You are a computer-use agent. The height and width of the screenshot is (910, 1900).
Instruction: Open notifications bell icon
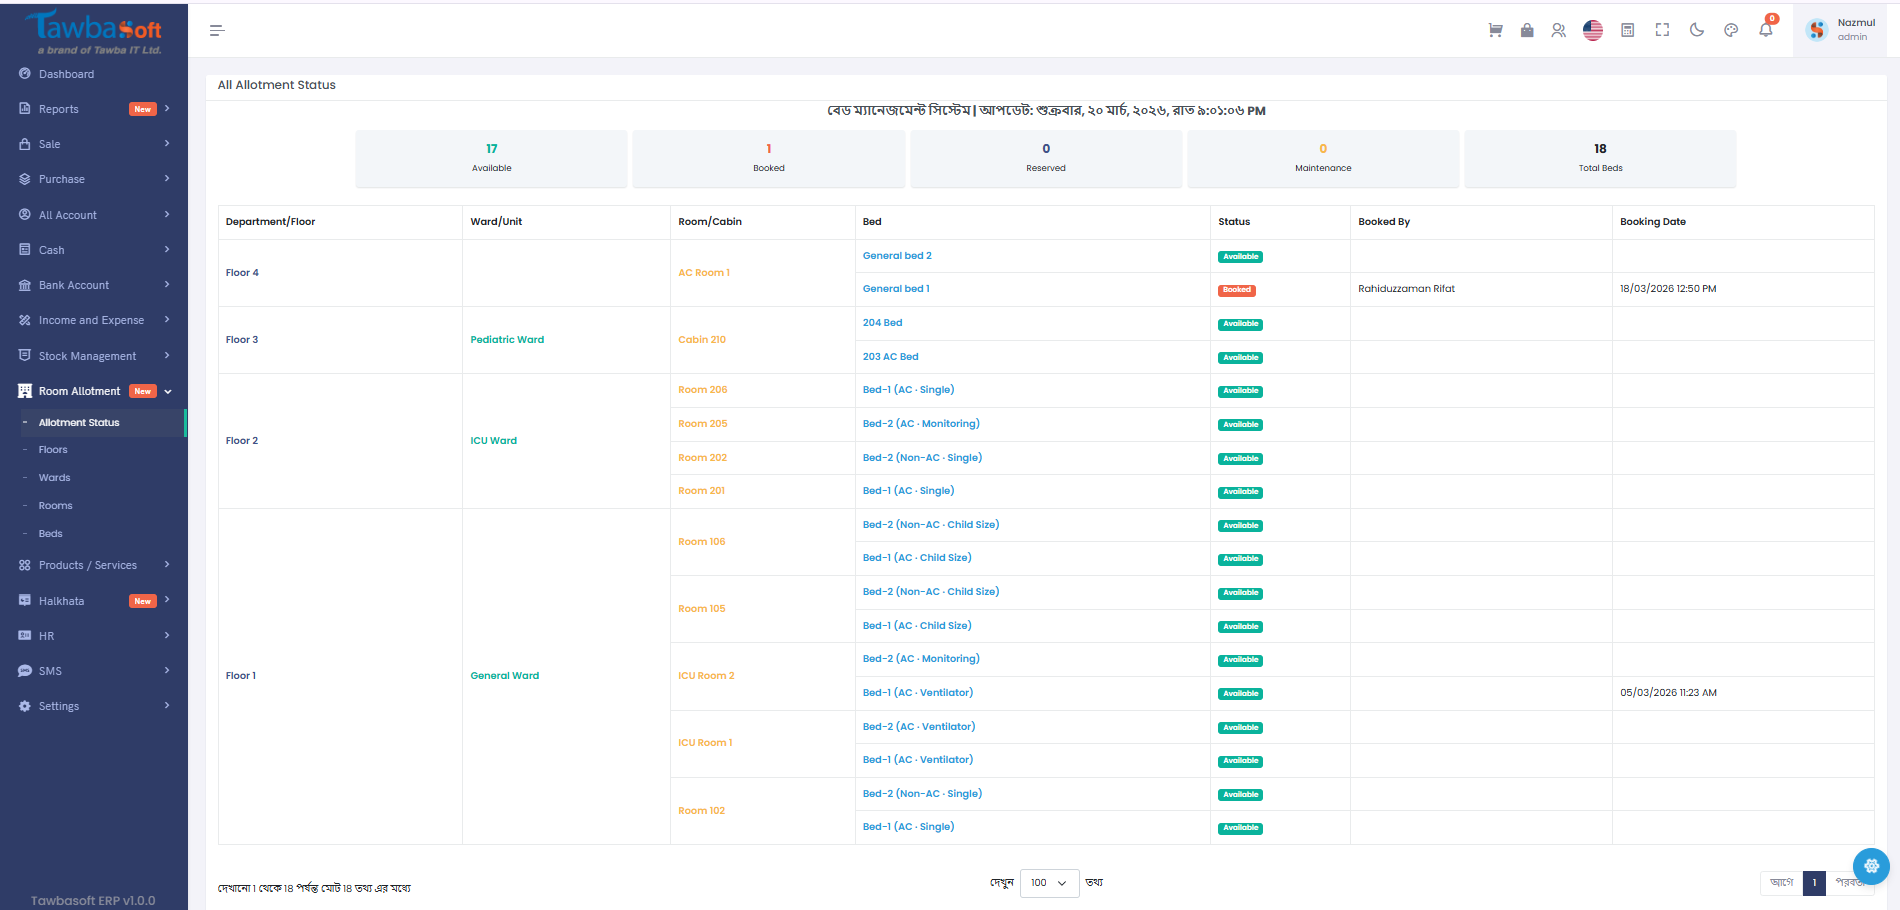click(x=1766, y=29)
